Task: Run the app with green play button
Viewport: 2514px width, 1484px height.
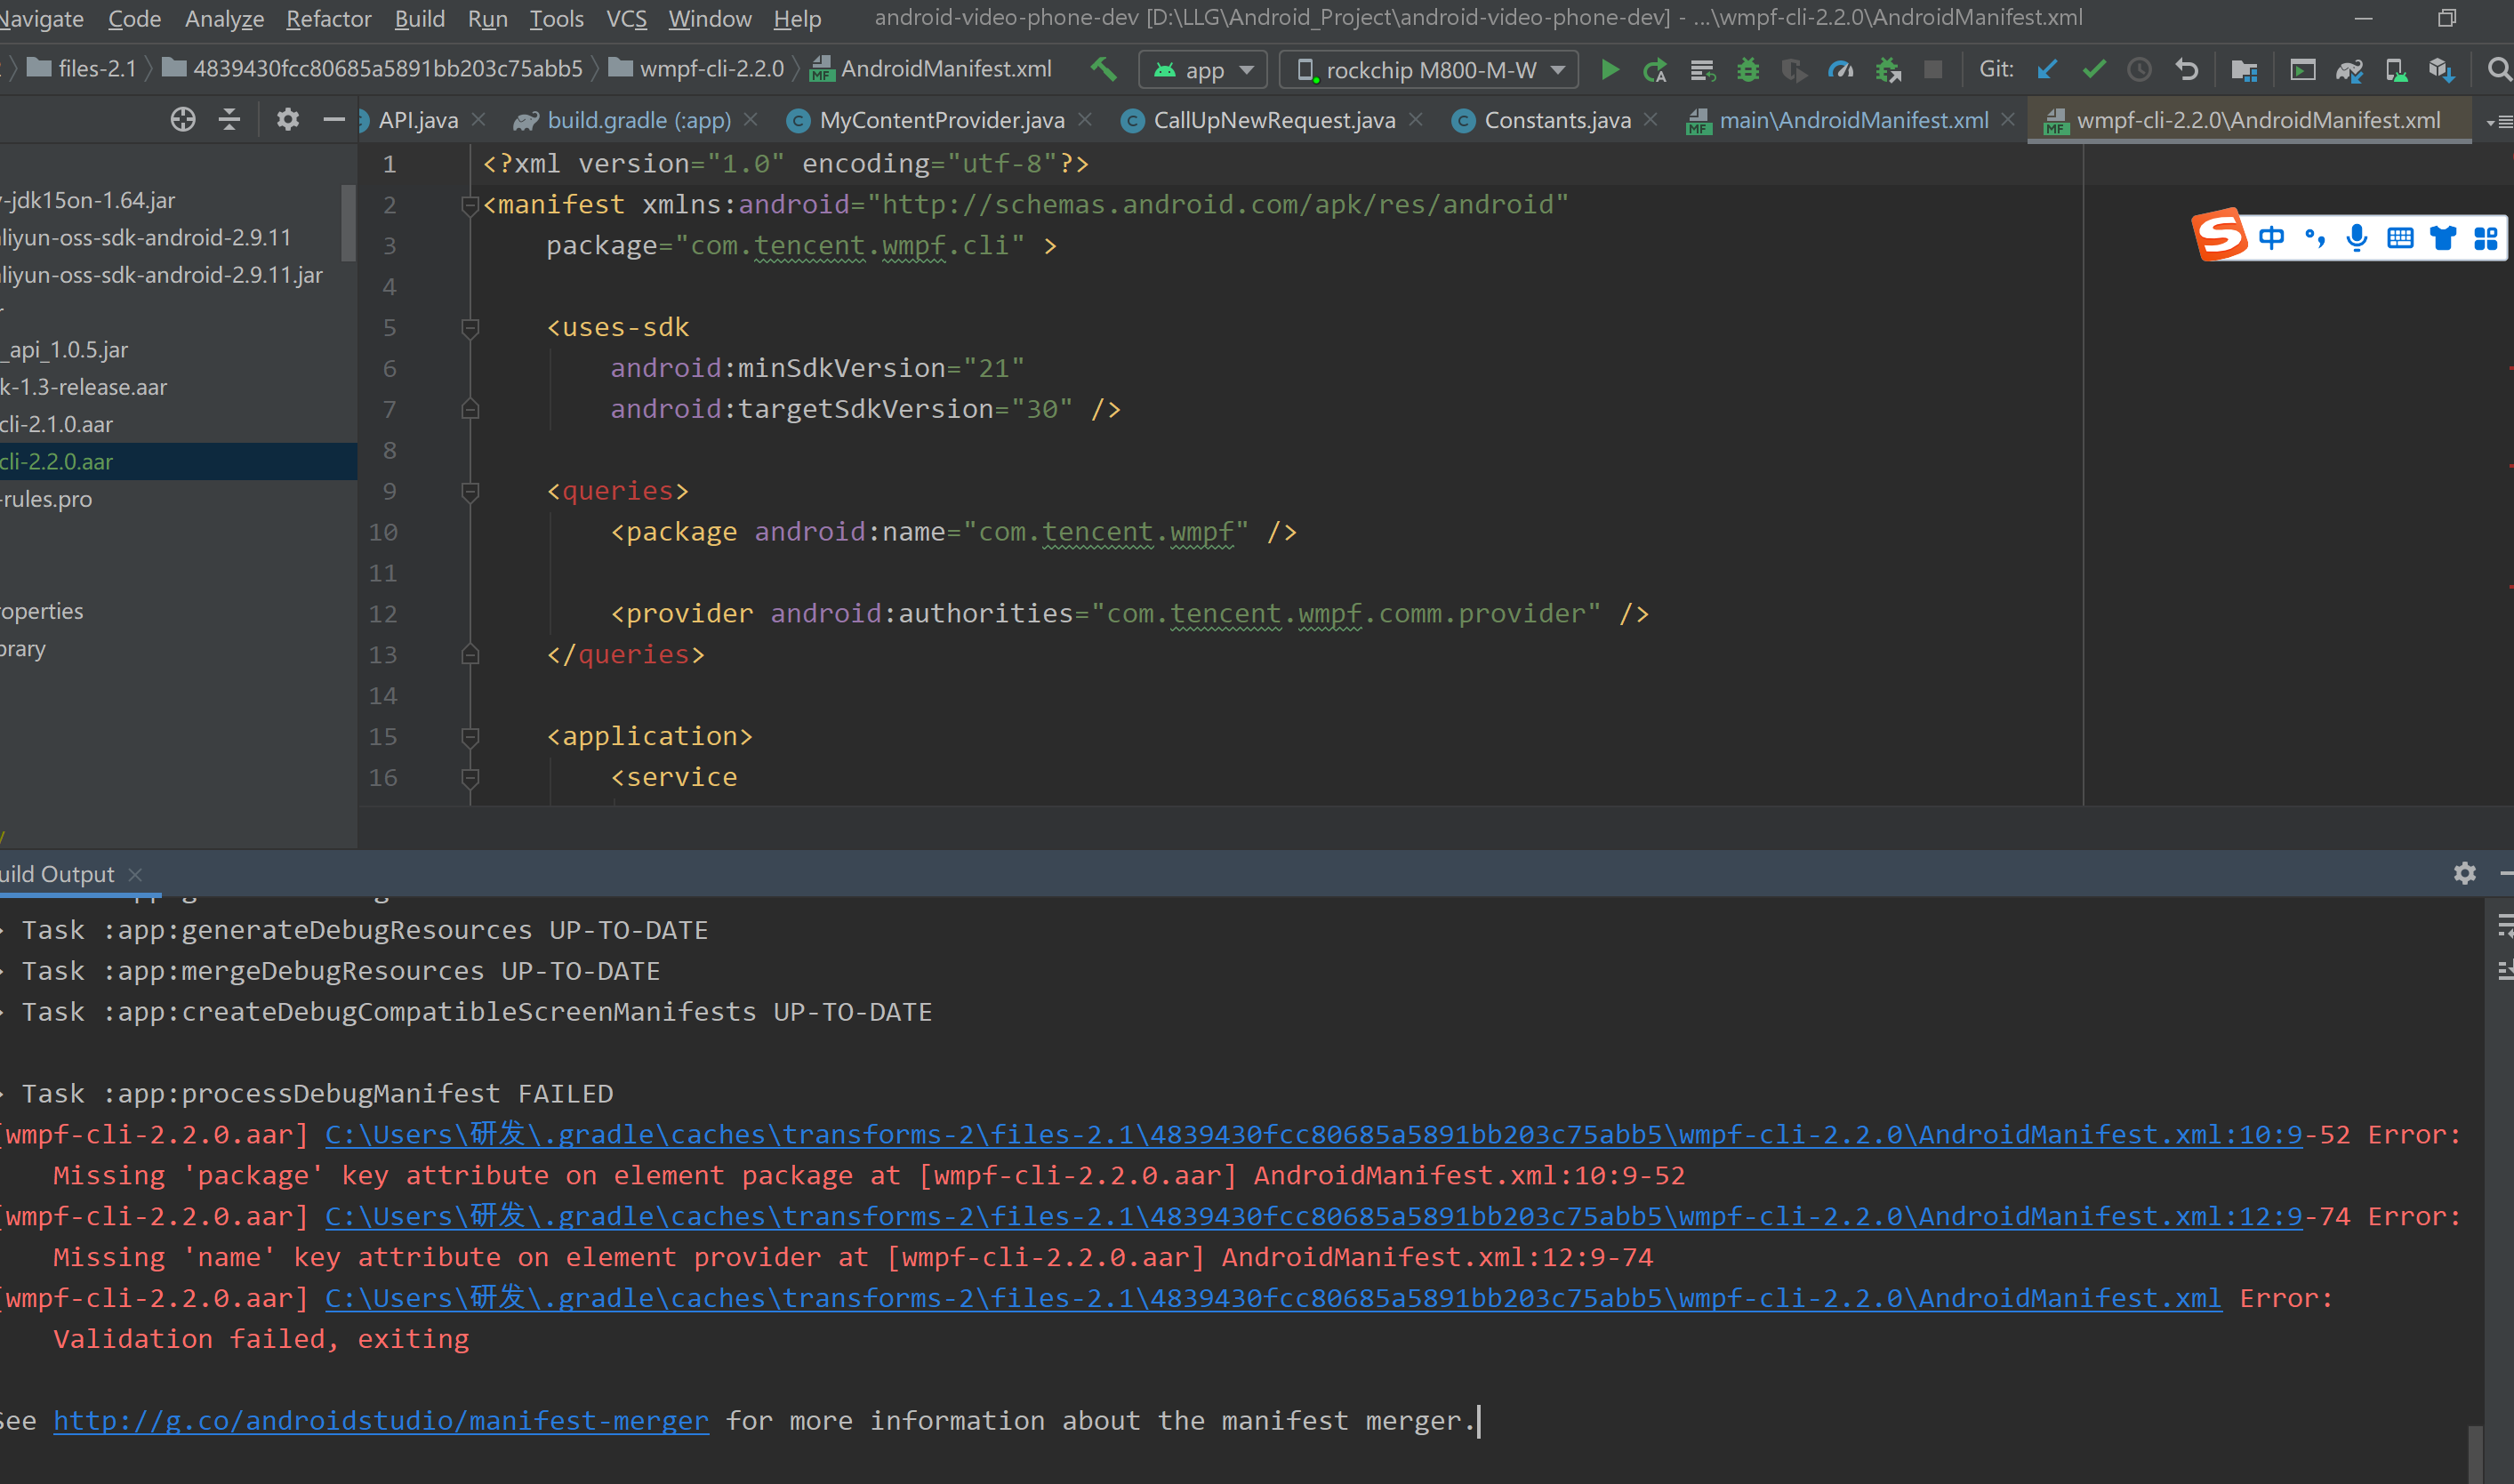Action: [x=1609, y=69]
